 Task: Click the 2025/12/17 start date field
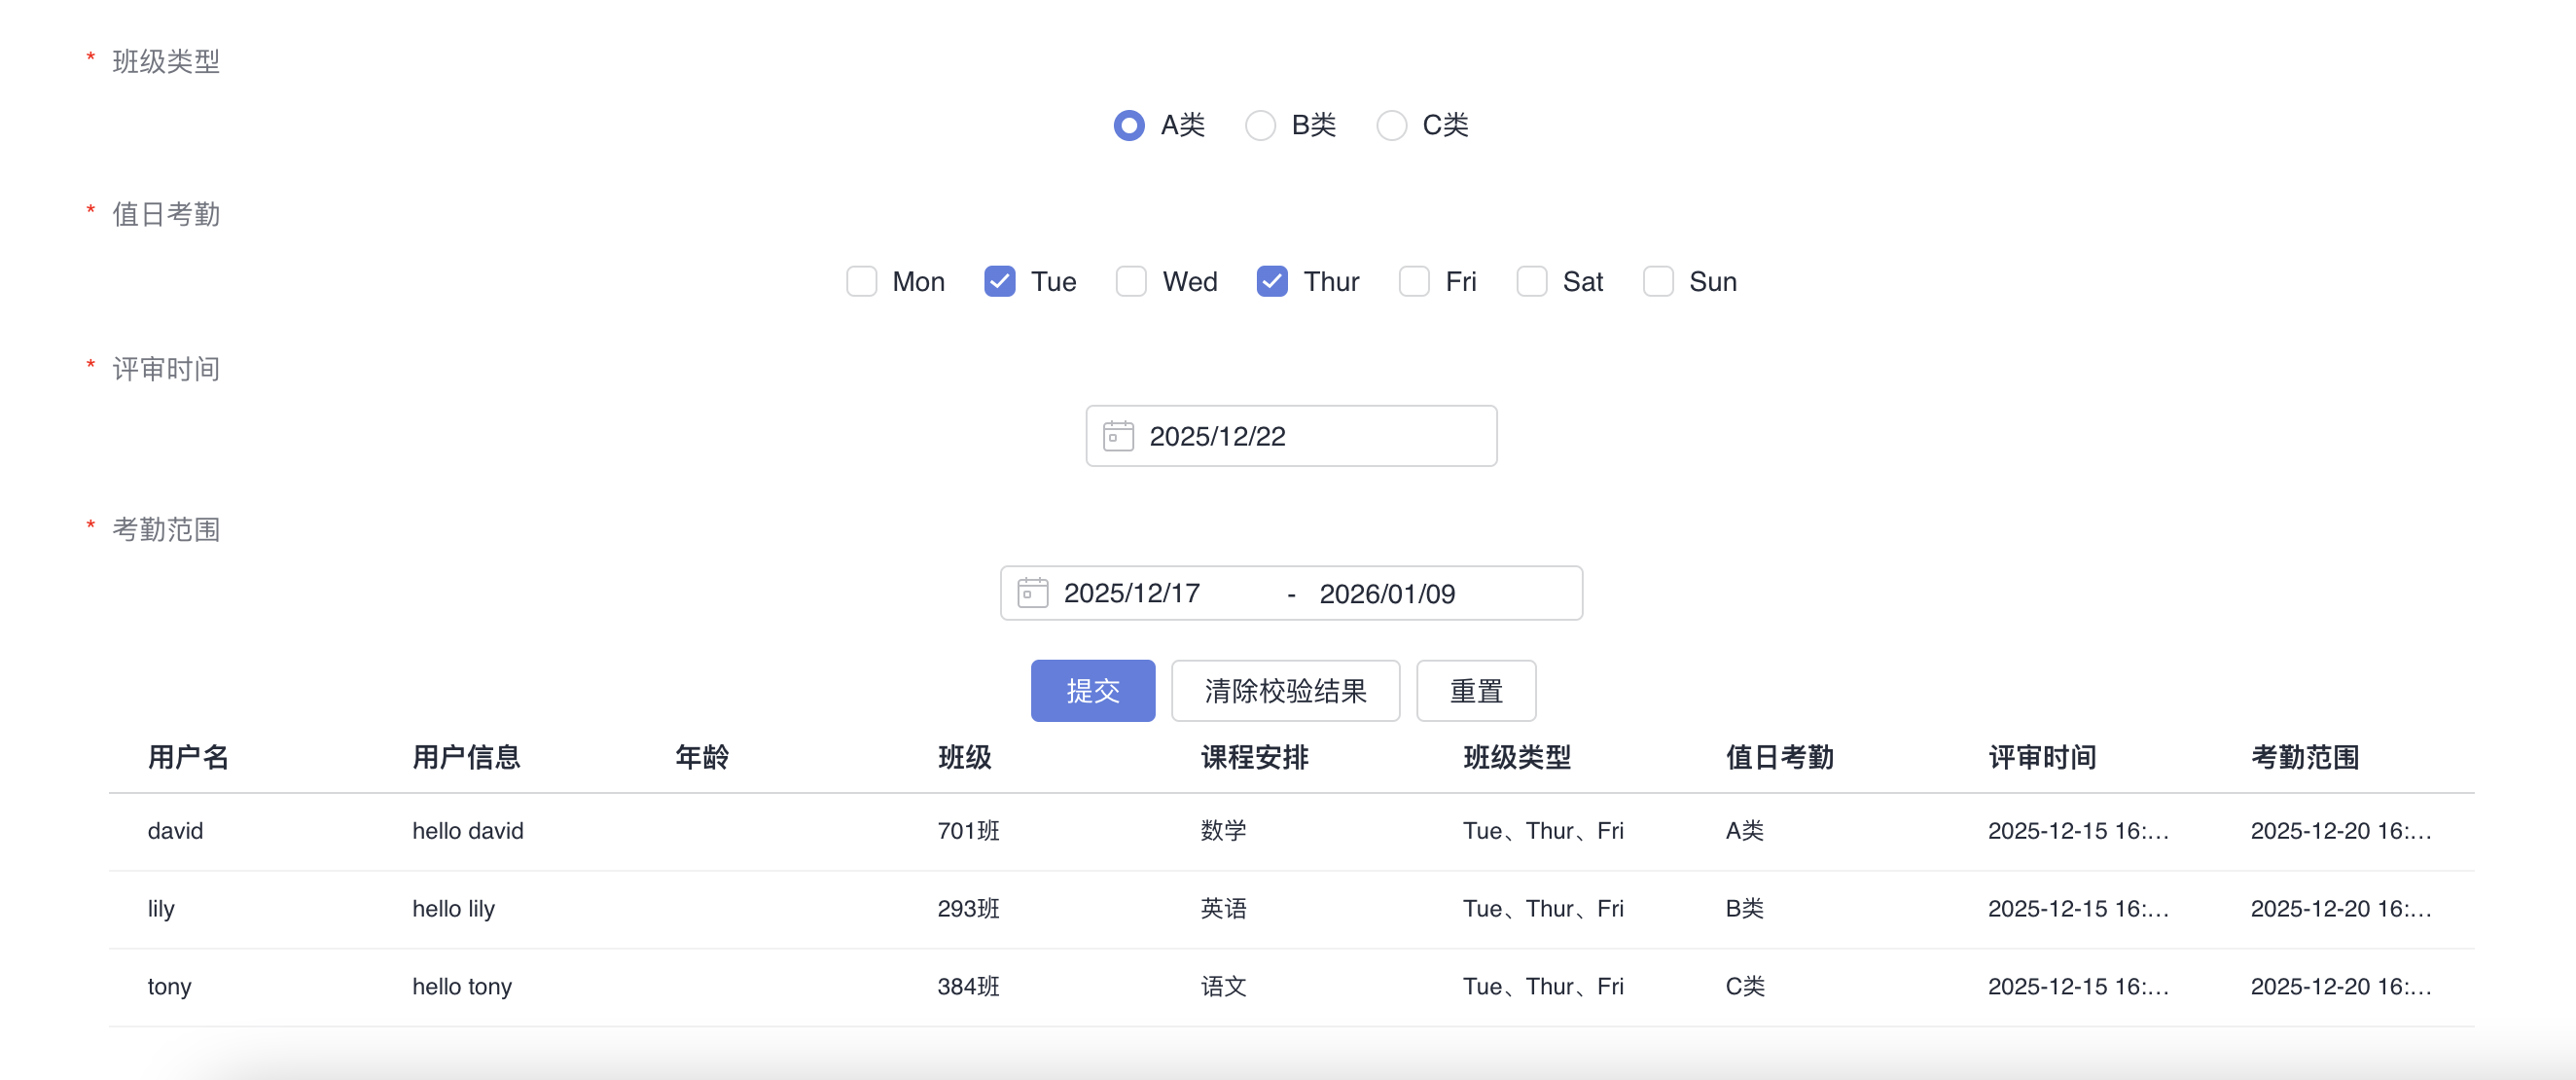1130,592
